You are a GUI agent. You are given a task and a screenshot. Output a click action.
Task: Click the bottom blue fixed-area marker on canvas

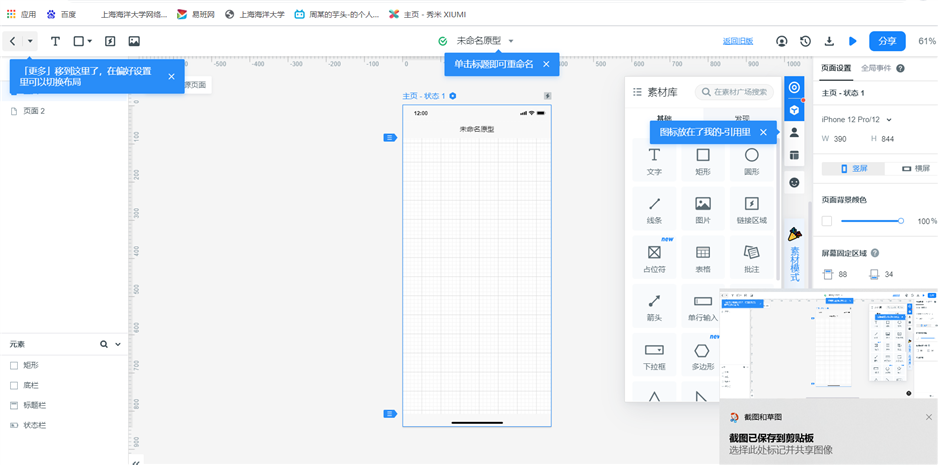tap(390, 414)
